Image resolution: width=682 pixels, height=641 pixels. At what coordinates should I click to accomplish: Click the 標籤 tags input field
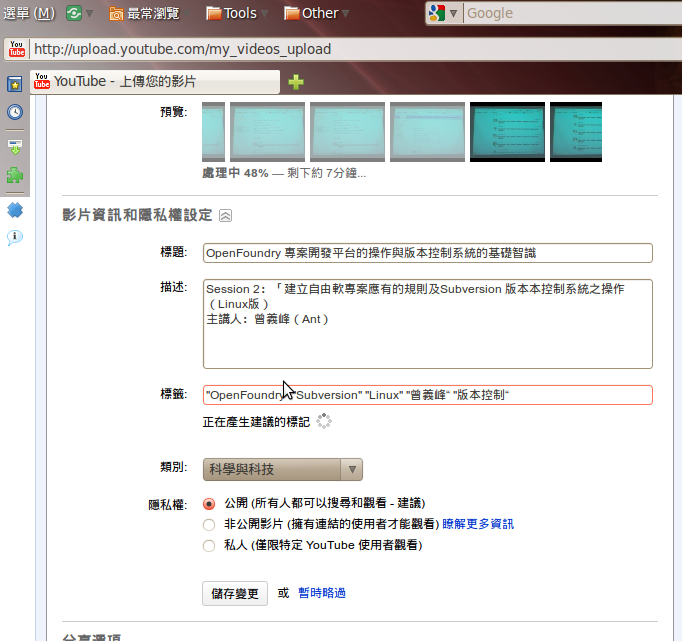[428, 395]
